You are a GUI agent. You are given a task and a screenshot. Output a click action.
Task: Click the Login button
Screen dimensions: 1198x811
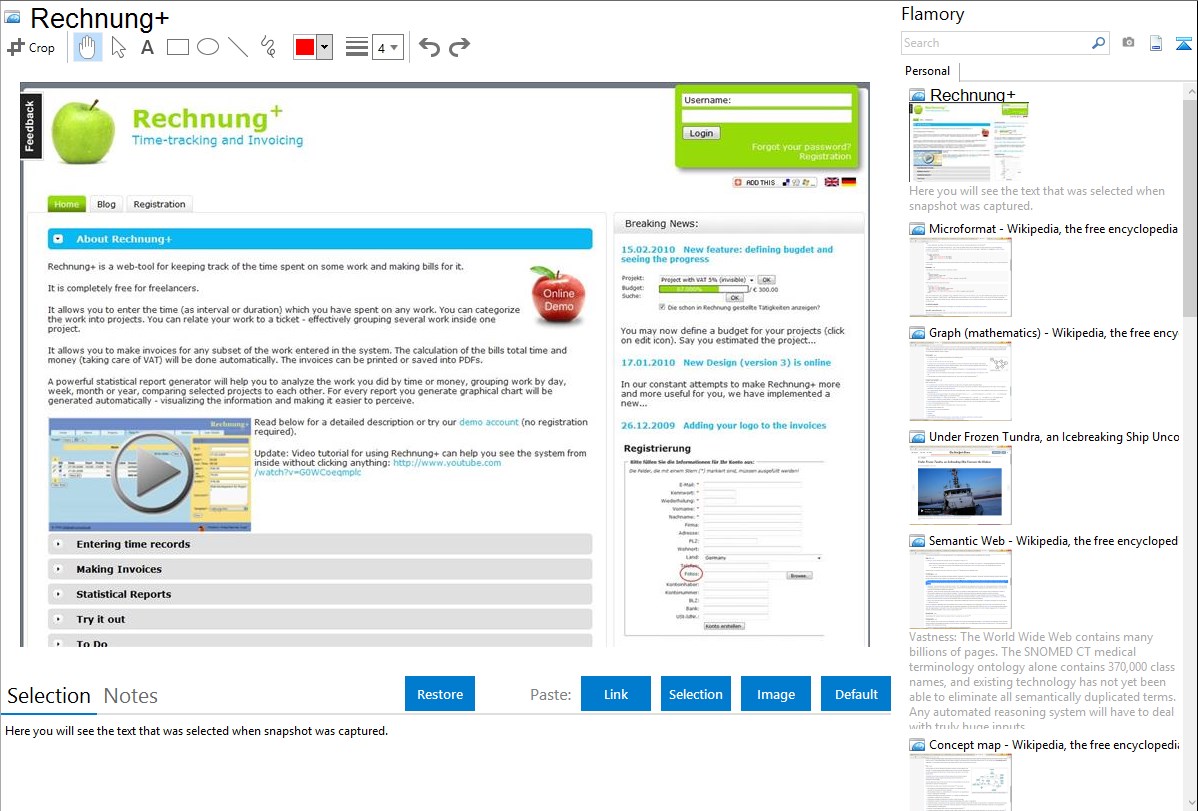click(701, 133)
